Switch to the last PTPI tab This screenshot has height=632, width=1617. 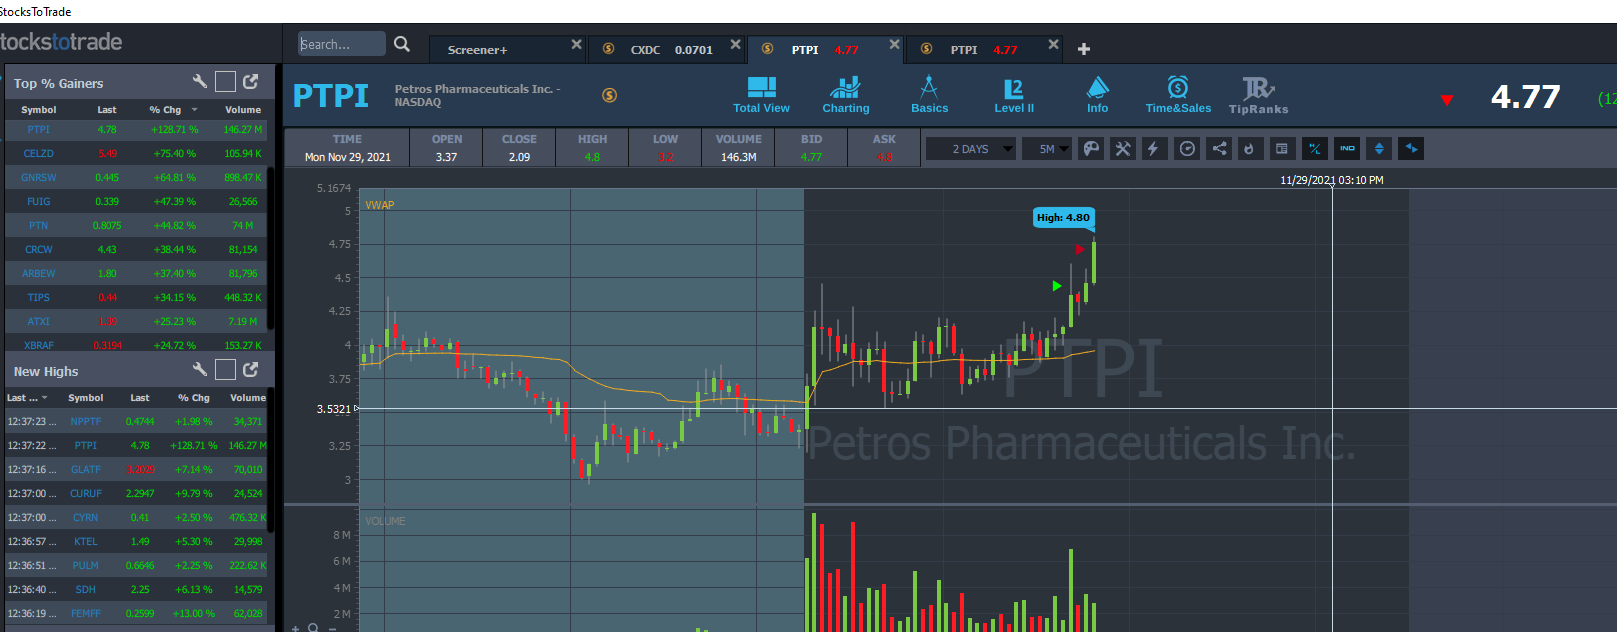click(x=984, y=50)
